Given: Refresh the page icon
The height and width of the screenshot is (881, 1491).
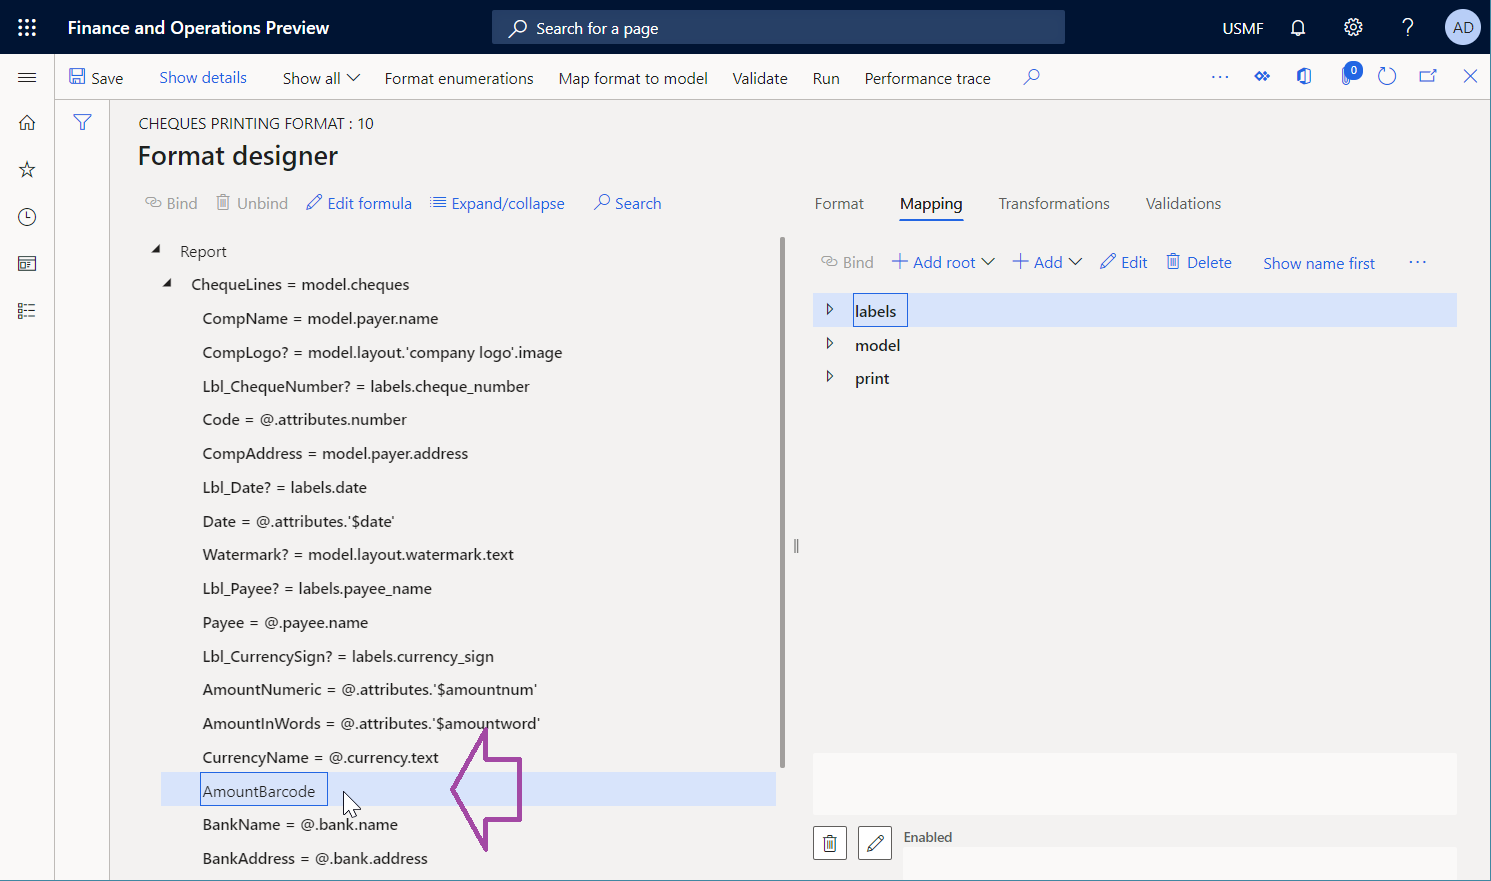Looking at the screenshot, I should click(x=1387, y=77).
